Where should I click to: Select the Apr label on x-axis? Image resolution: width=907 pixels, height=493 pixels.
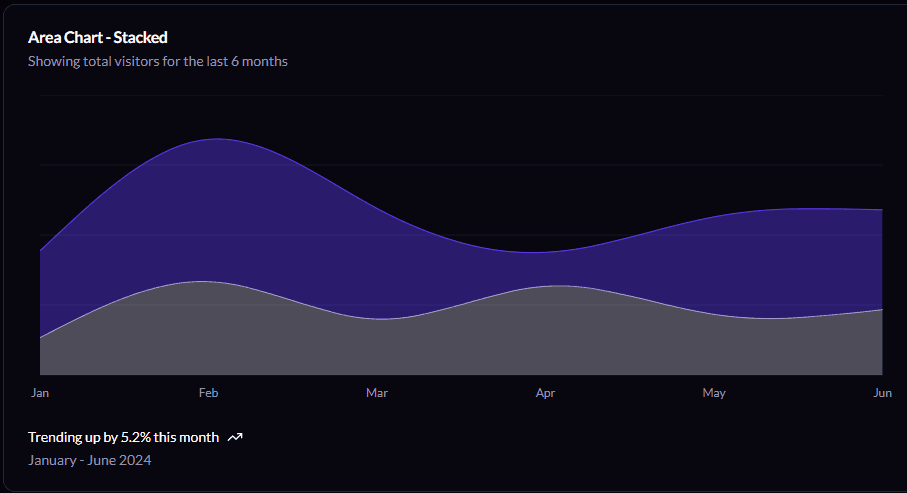tap(545, 393)
